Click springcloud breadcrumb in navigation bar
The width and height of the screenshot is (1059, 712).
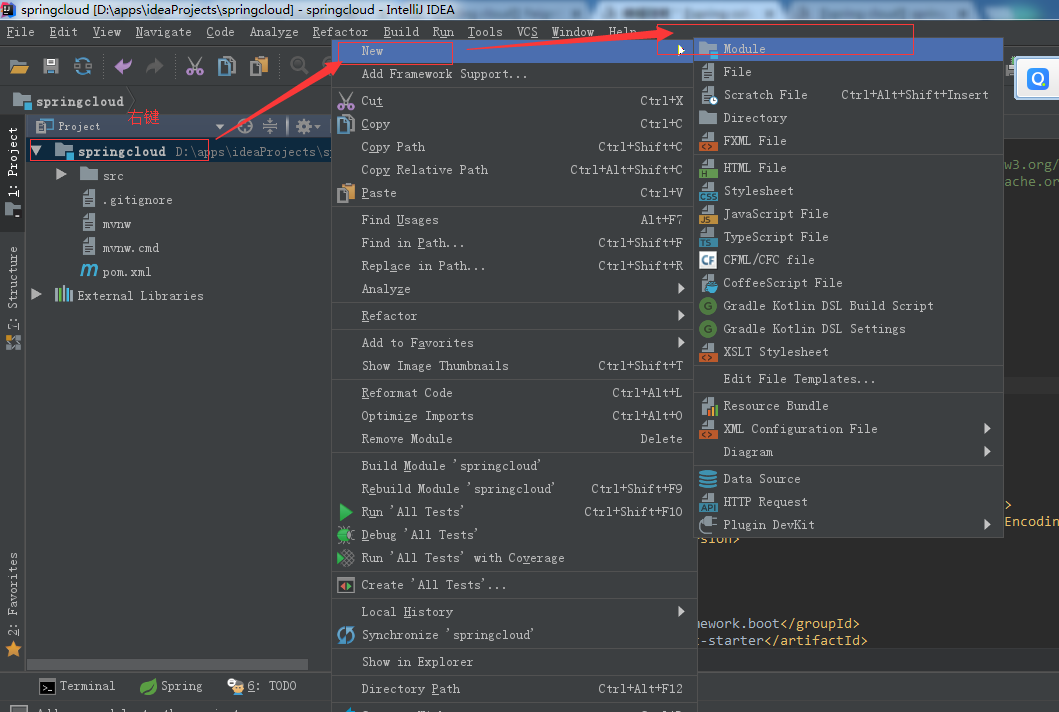69,101
